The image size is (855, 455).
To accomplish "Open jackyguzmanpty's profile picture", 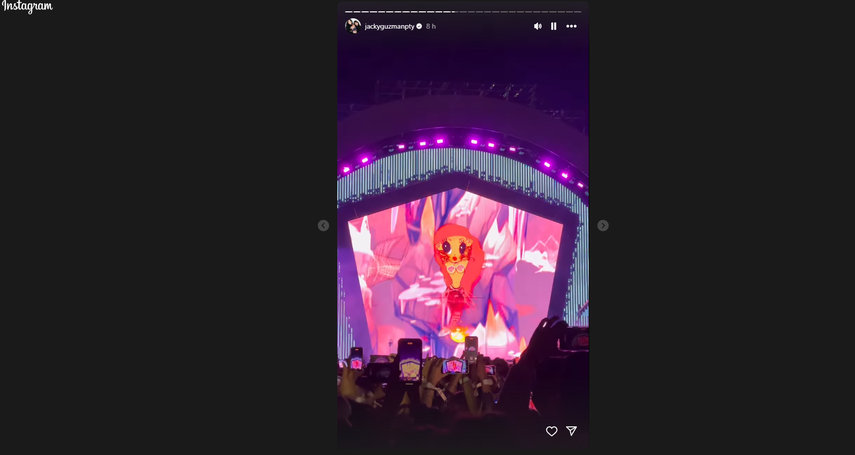I will click(x=353, y=26).
